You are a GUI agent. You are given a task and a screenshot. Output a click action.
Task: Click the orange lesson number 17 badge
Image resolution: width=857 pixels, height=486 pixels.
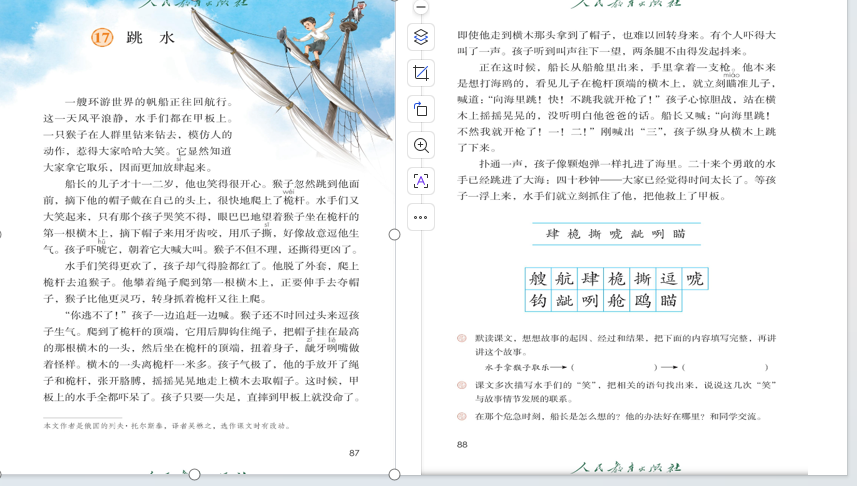click(102, 38)
